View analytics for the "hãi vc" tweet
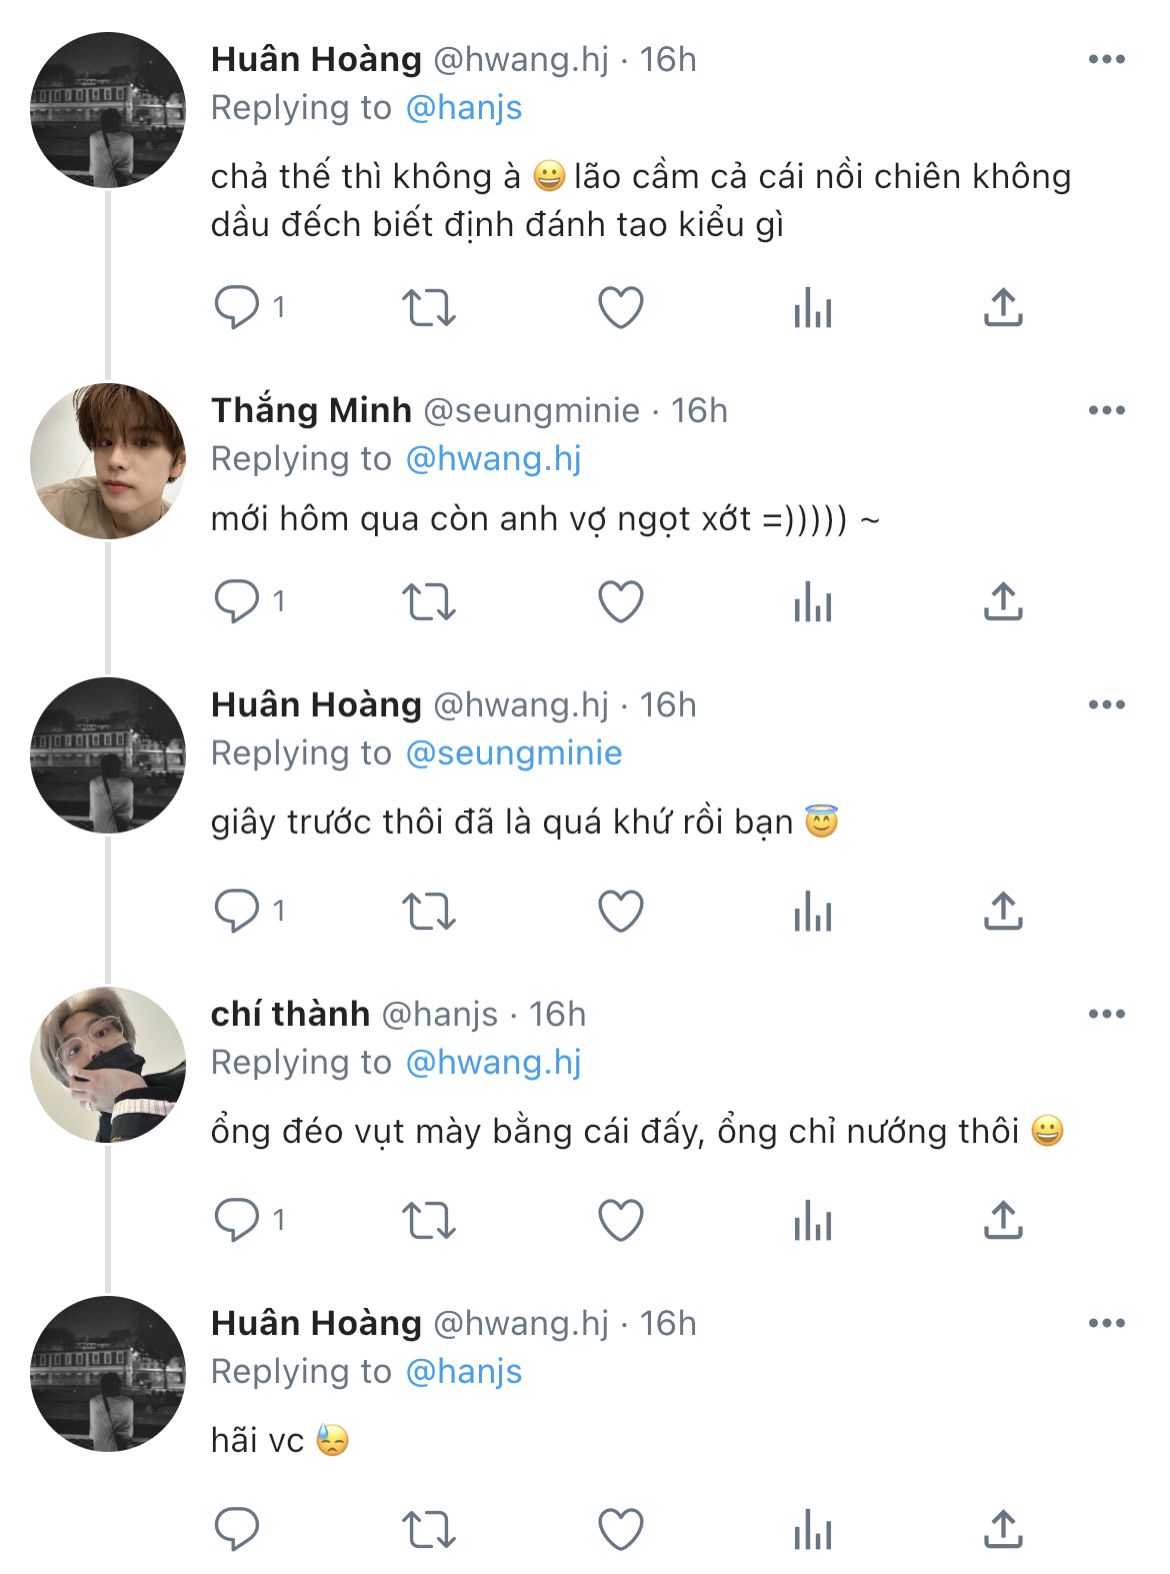1170x1574 pixels. (x=812, y=1530)
